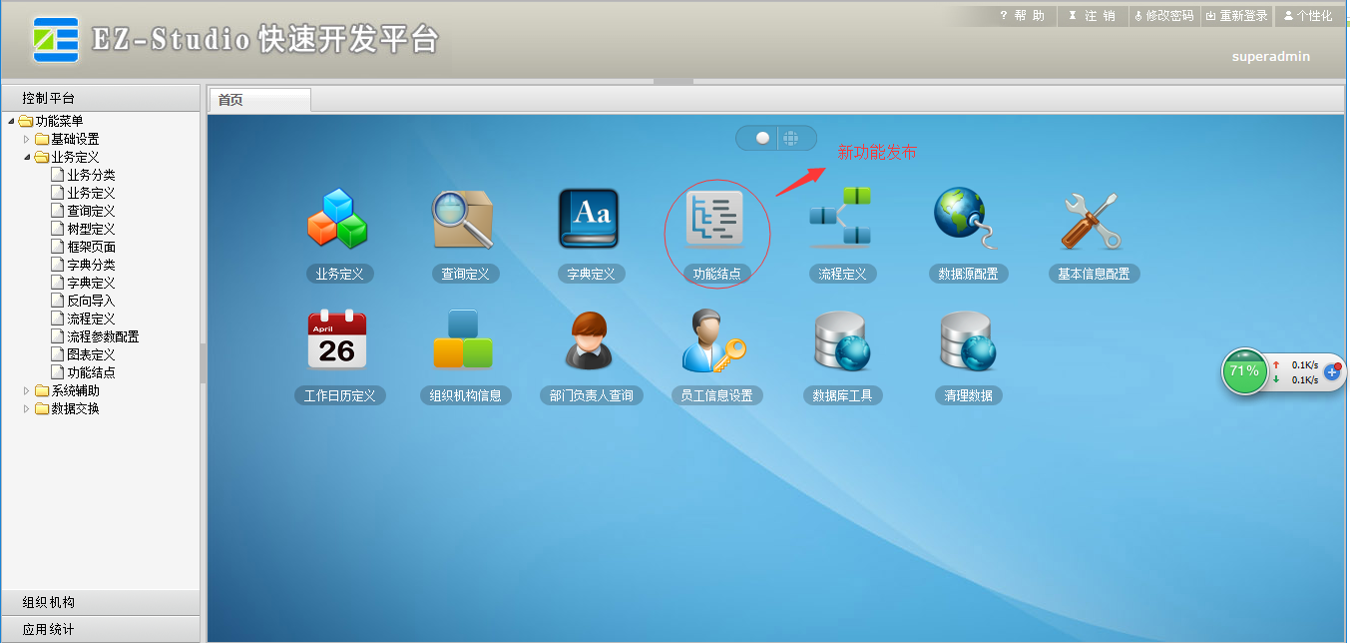This screenshot has width=1350, height=643.
Task: Open the 基本信息配置 tools icon
Action: [x=1092, y=219]
